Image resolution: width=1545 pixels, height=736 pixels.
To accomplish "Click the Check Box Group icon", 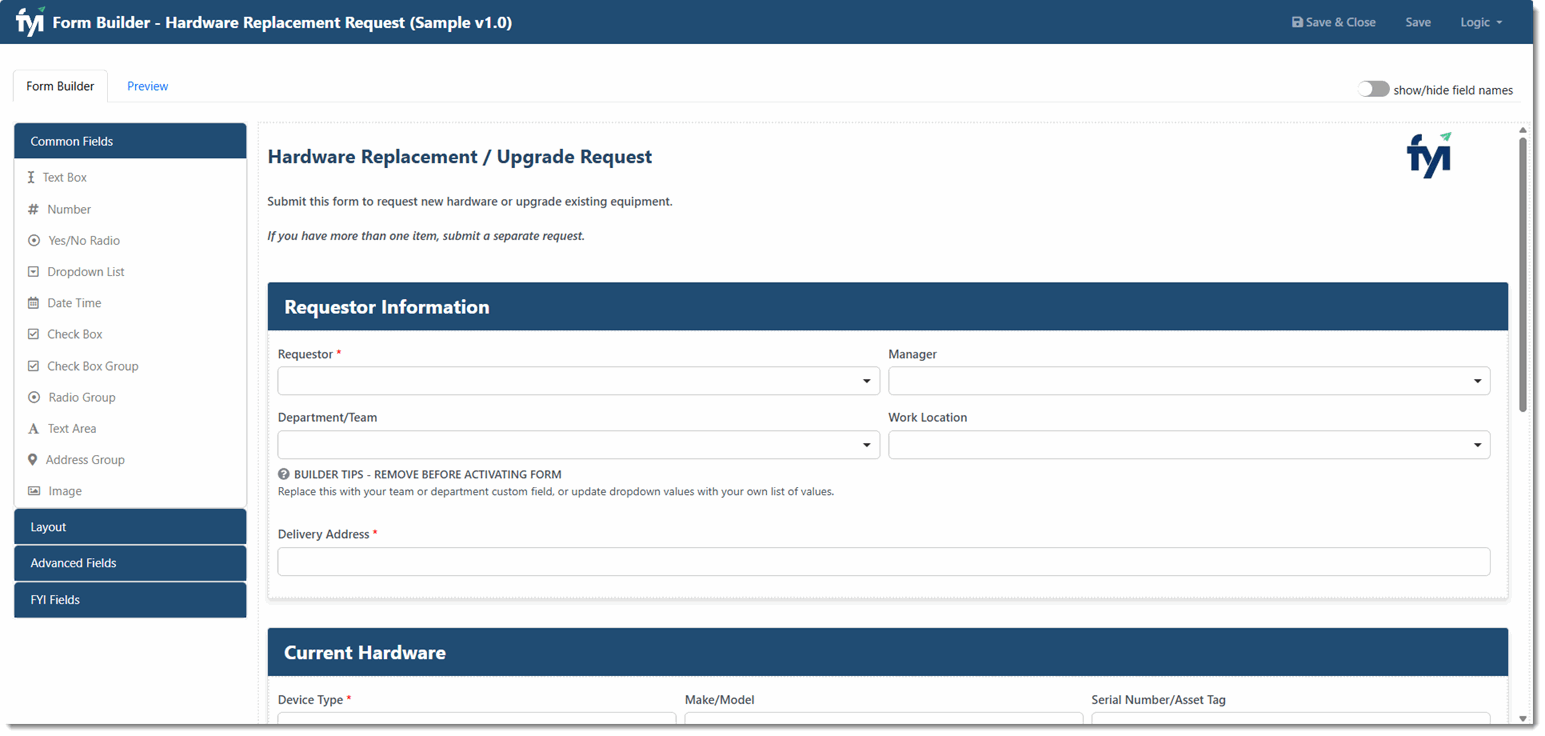I will (33, 366).
